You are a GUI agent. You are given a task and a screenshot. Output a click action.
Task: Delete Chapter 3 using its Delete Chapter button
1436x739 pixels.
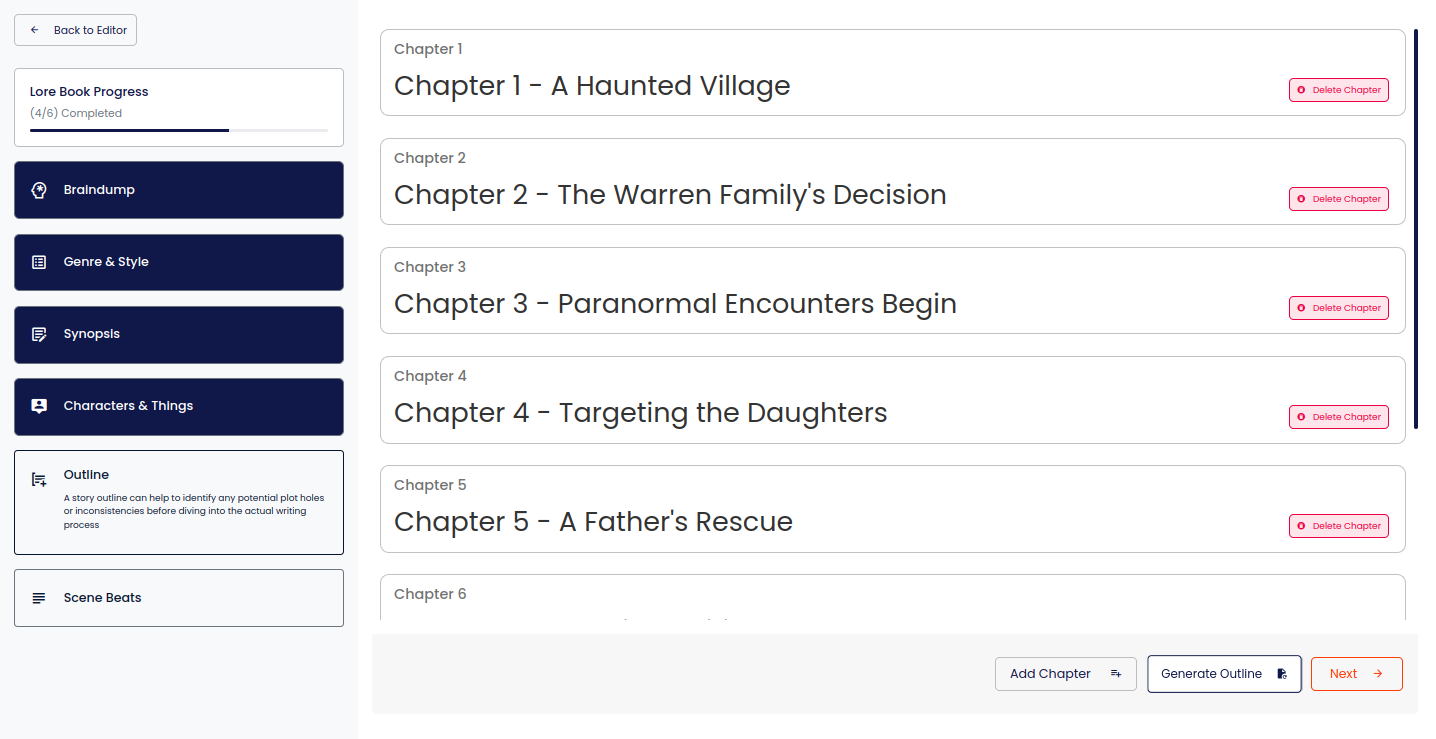1338,307
